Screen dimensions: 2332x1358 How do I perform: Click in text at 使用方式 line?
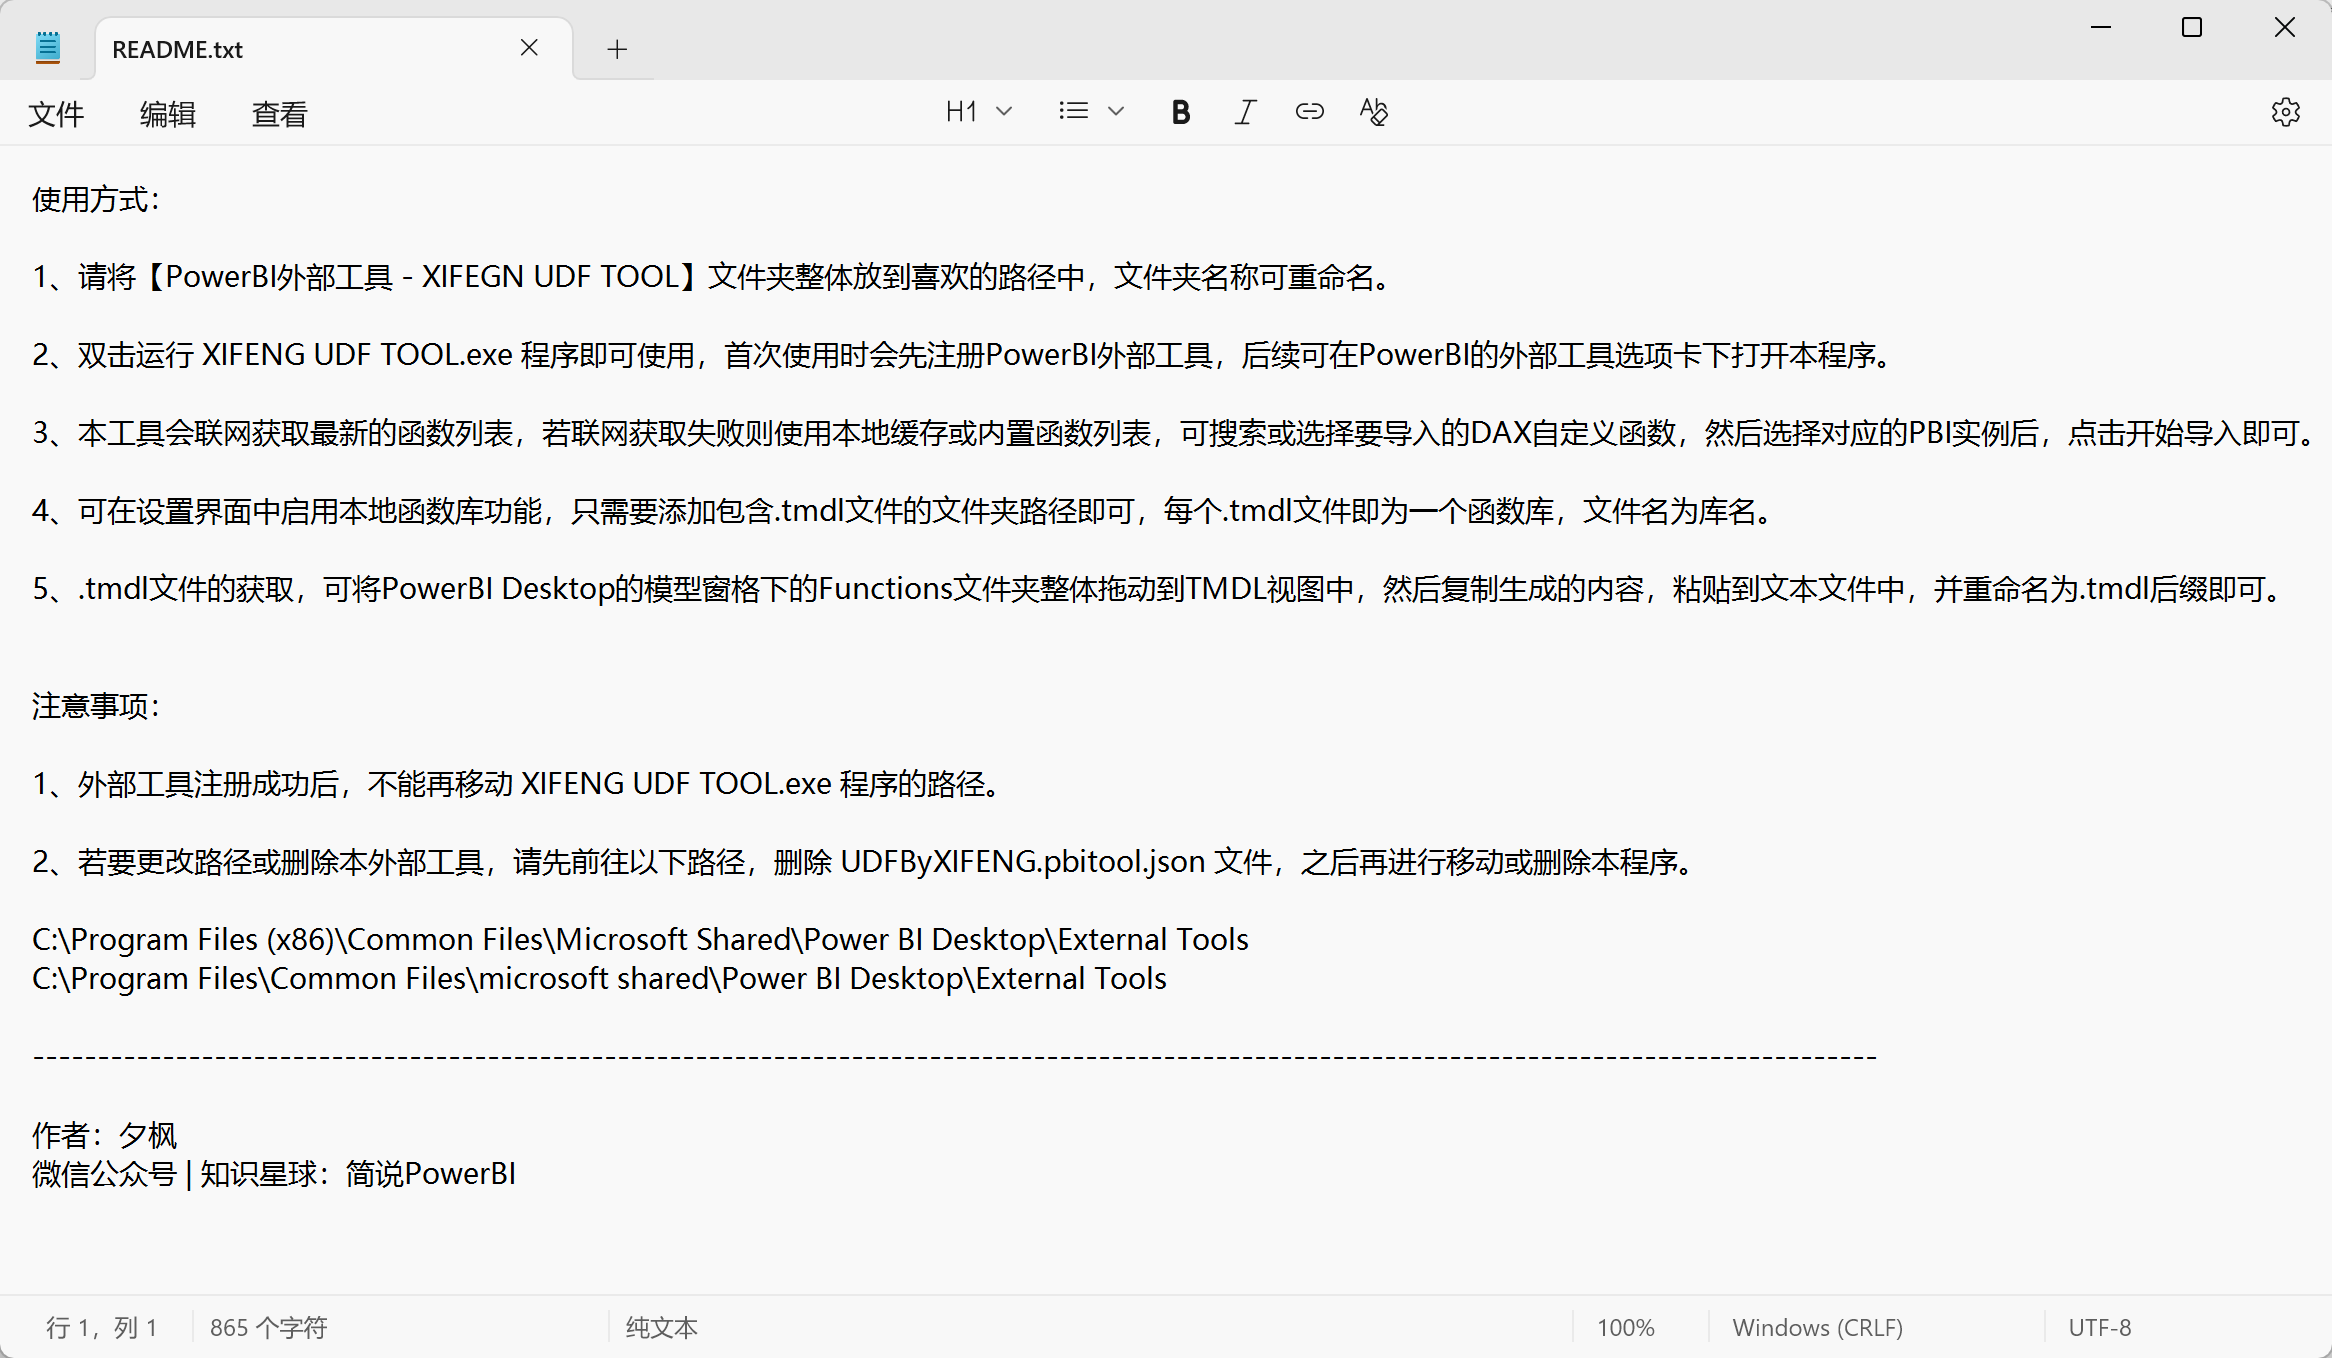coord(95,200)
